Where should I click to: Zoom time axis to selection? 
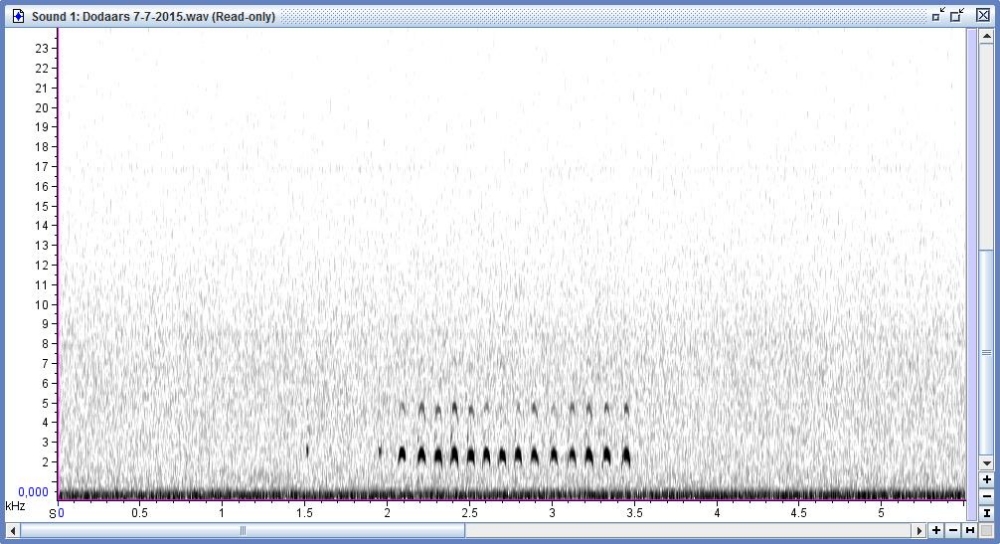970,530
